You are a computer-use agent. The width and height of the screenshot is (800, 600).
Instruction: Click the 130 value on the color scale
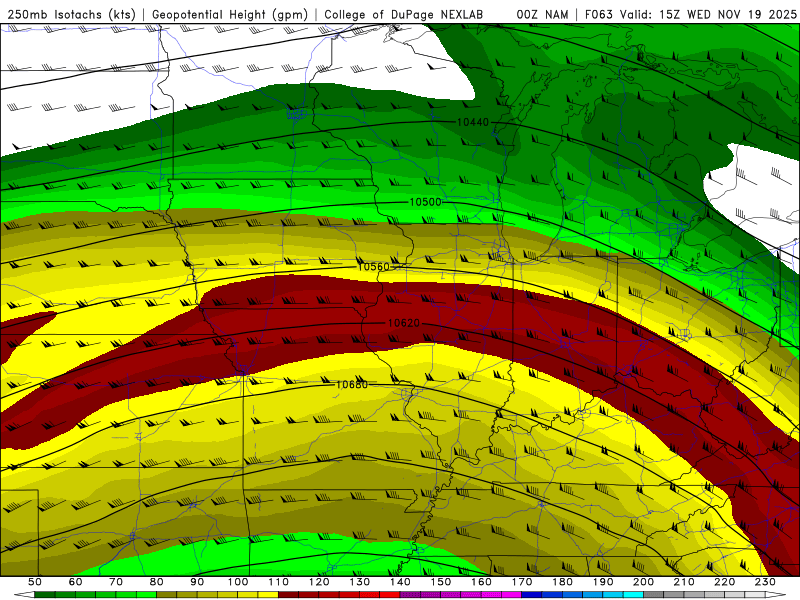click(x=359, y=582)
